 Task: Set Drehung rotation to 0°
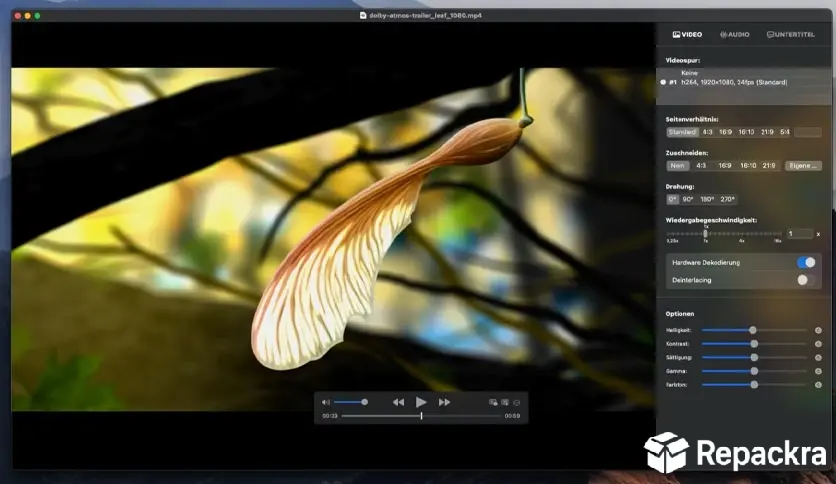click(672, 199)
